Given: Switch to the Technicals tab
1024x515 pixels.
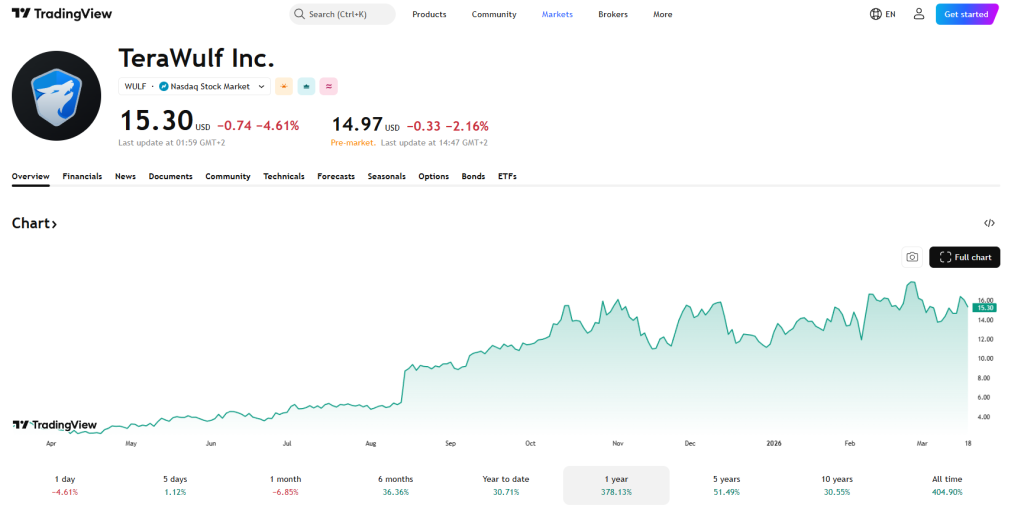Looking at the screenshot, I should [283, 176].
